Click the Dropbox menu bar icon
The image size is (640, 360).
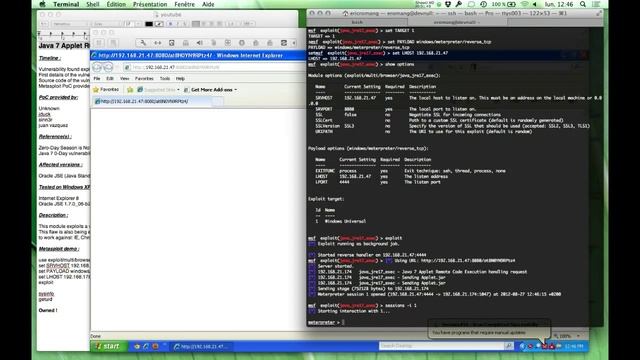click(x=448, y=4)
